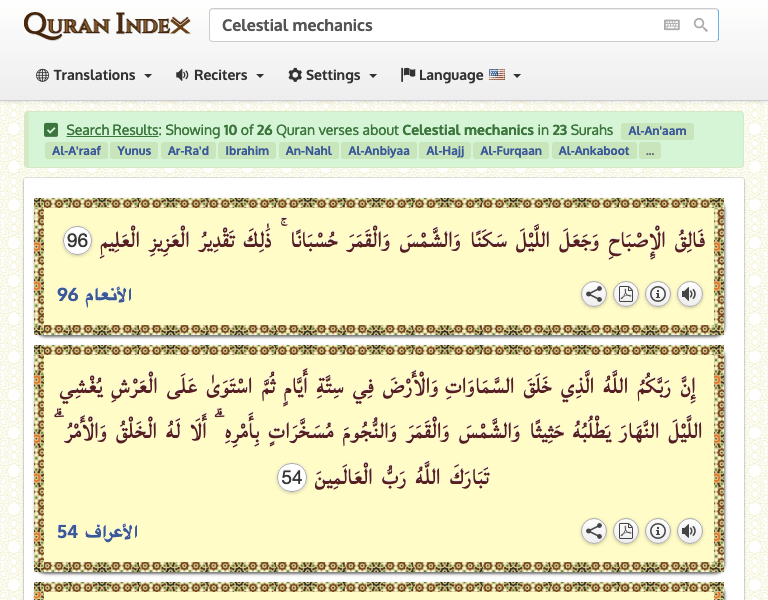Filter by the Ar-Ra'd surah tag
This screenshot has width=768, height=600.
[x=188, y=151]
